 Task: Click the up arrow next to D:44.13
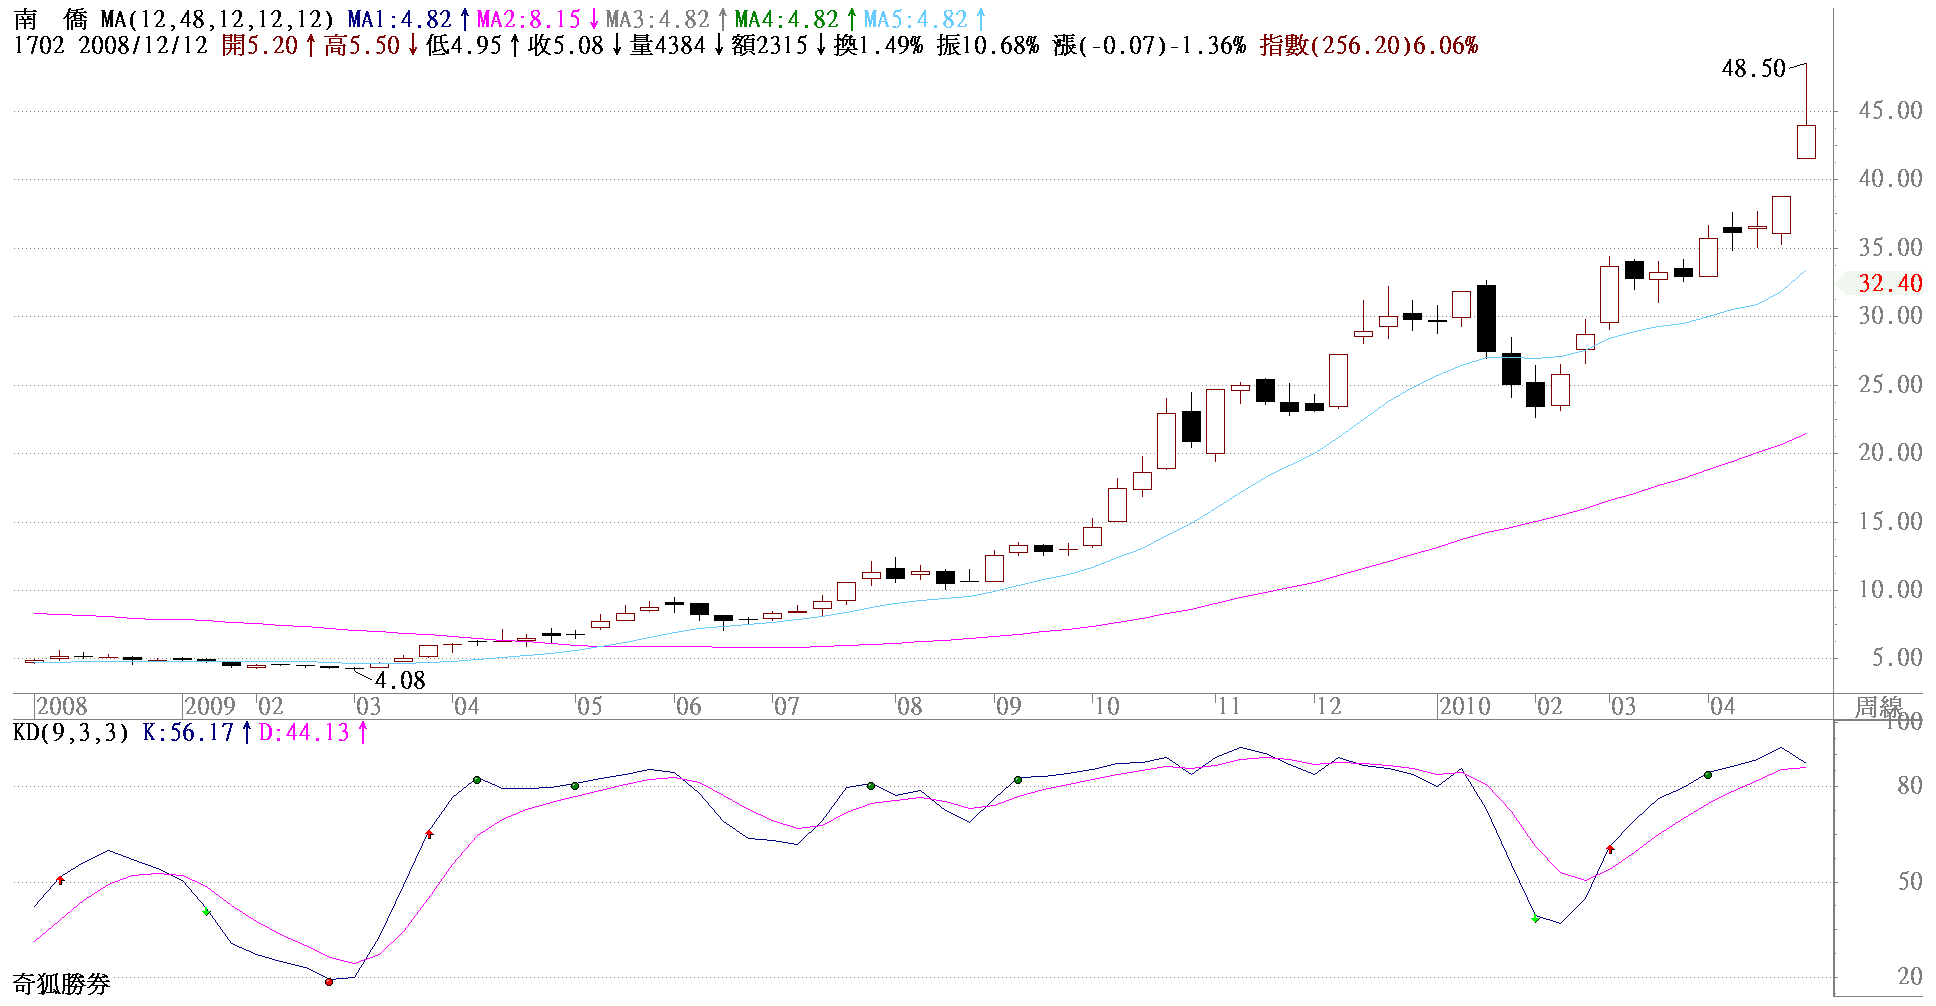coord(363,733)
